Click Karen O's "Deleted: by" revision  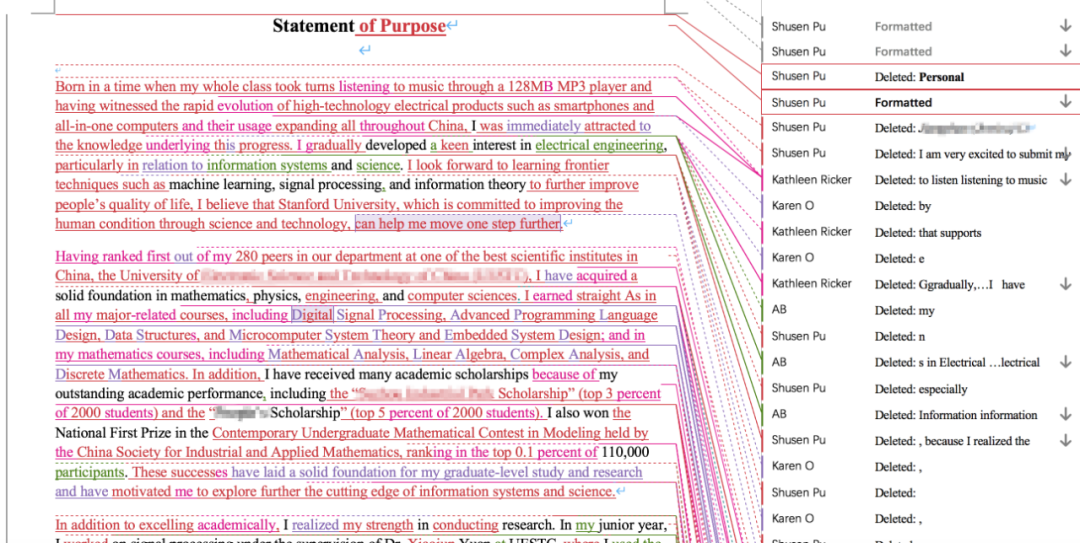[902, 206]
